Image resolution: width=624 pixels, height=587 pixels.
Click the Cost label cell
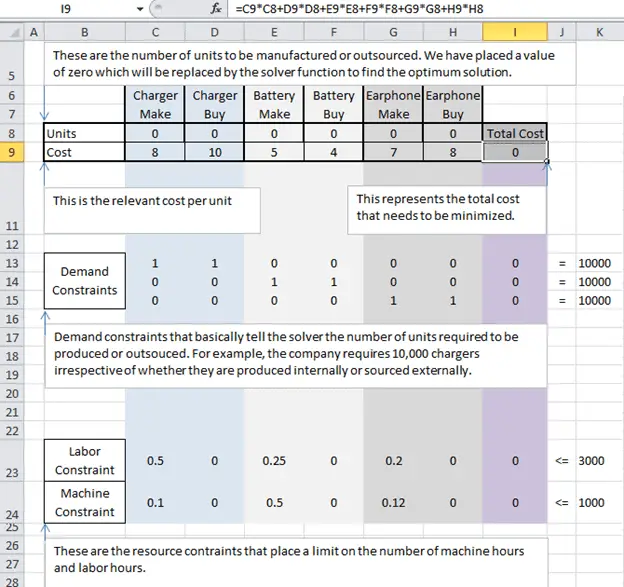pyautogui.click(x=84, y=152)
